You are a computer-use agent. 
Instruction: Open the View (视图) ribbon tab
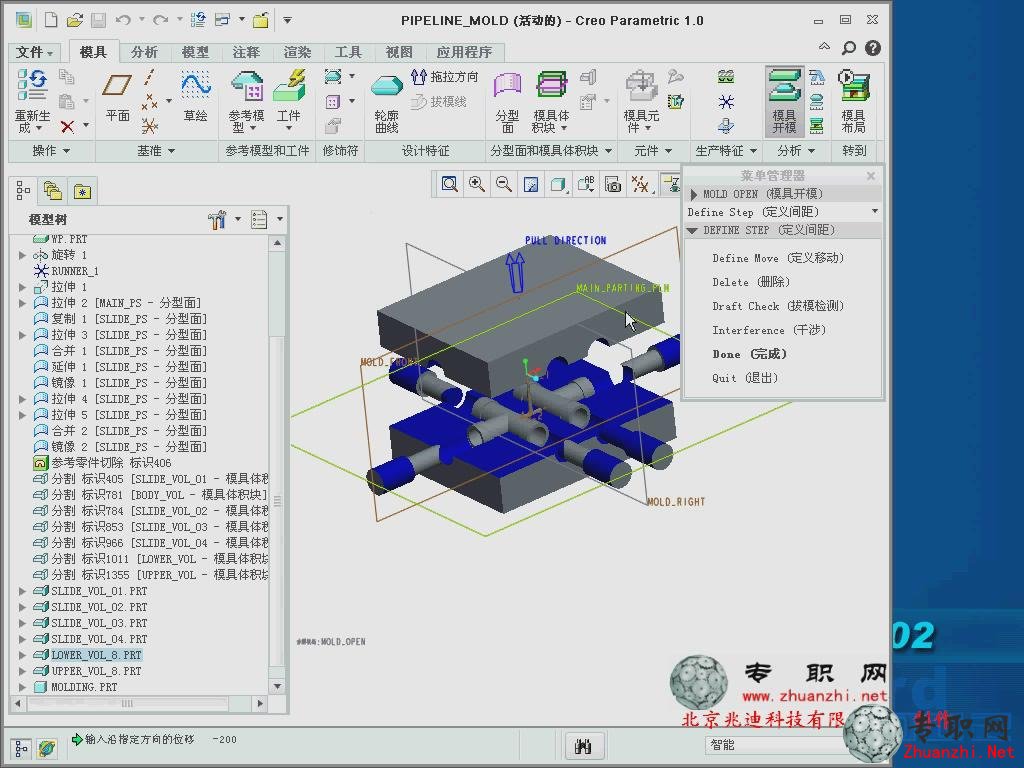(x=399, y=52)
